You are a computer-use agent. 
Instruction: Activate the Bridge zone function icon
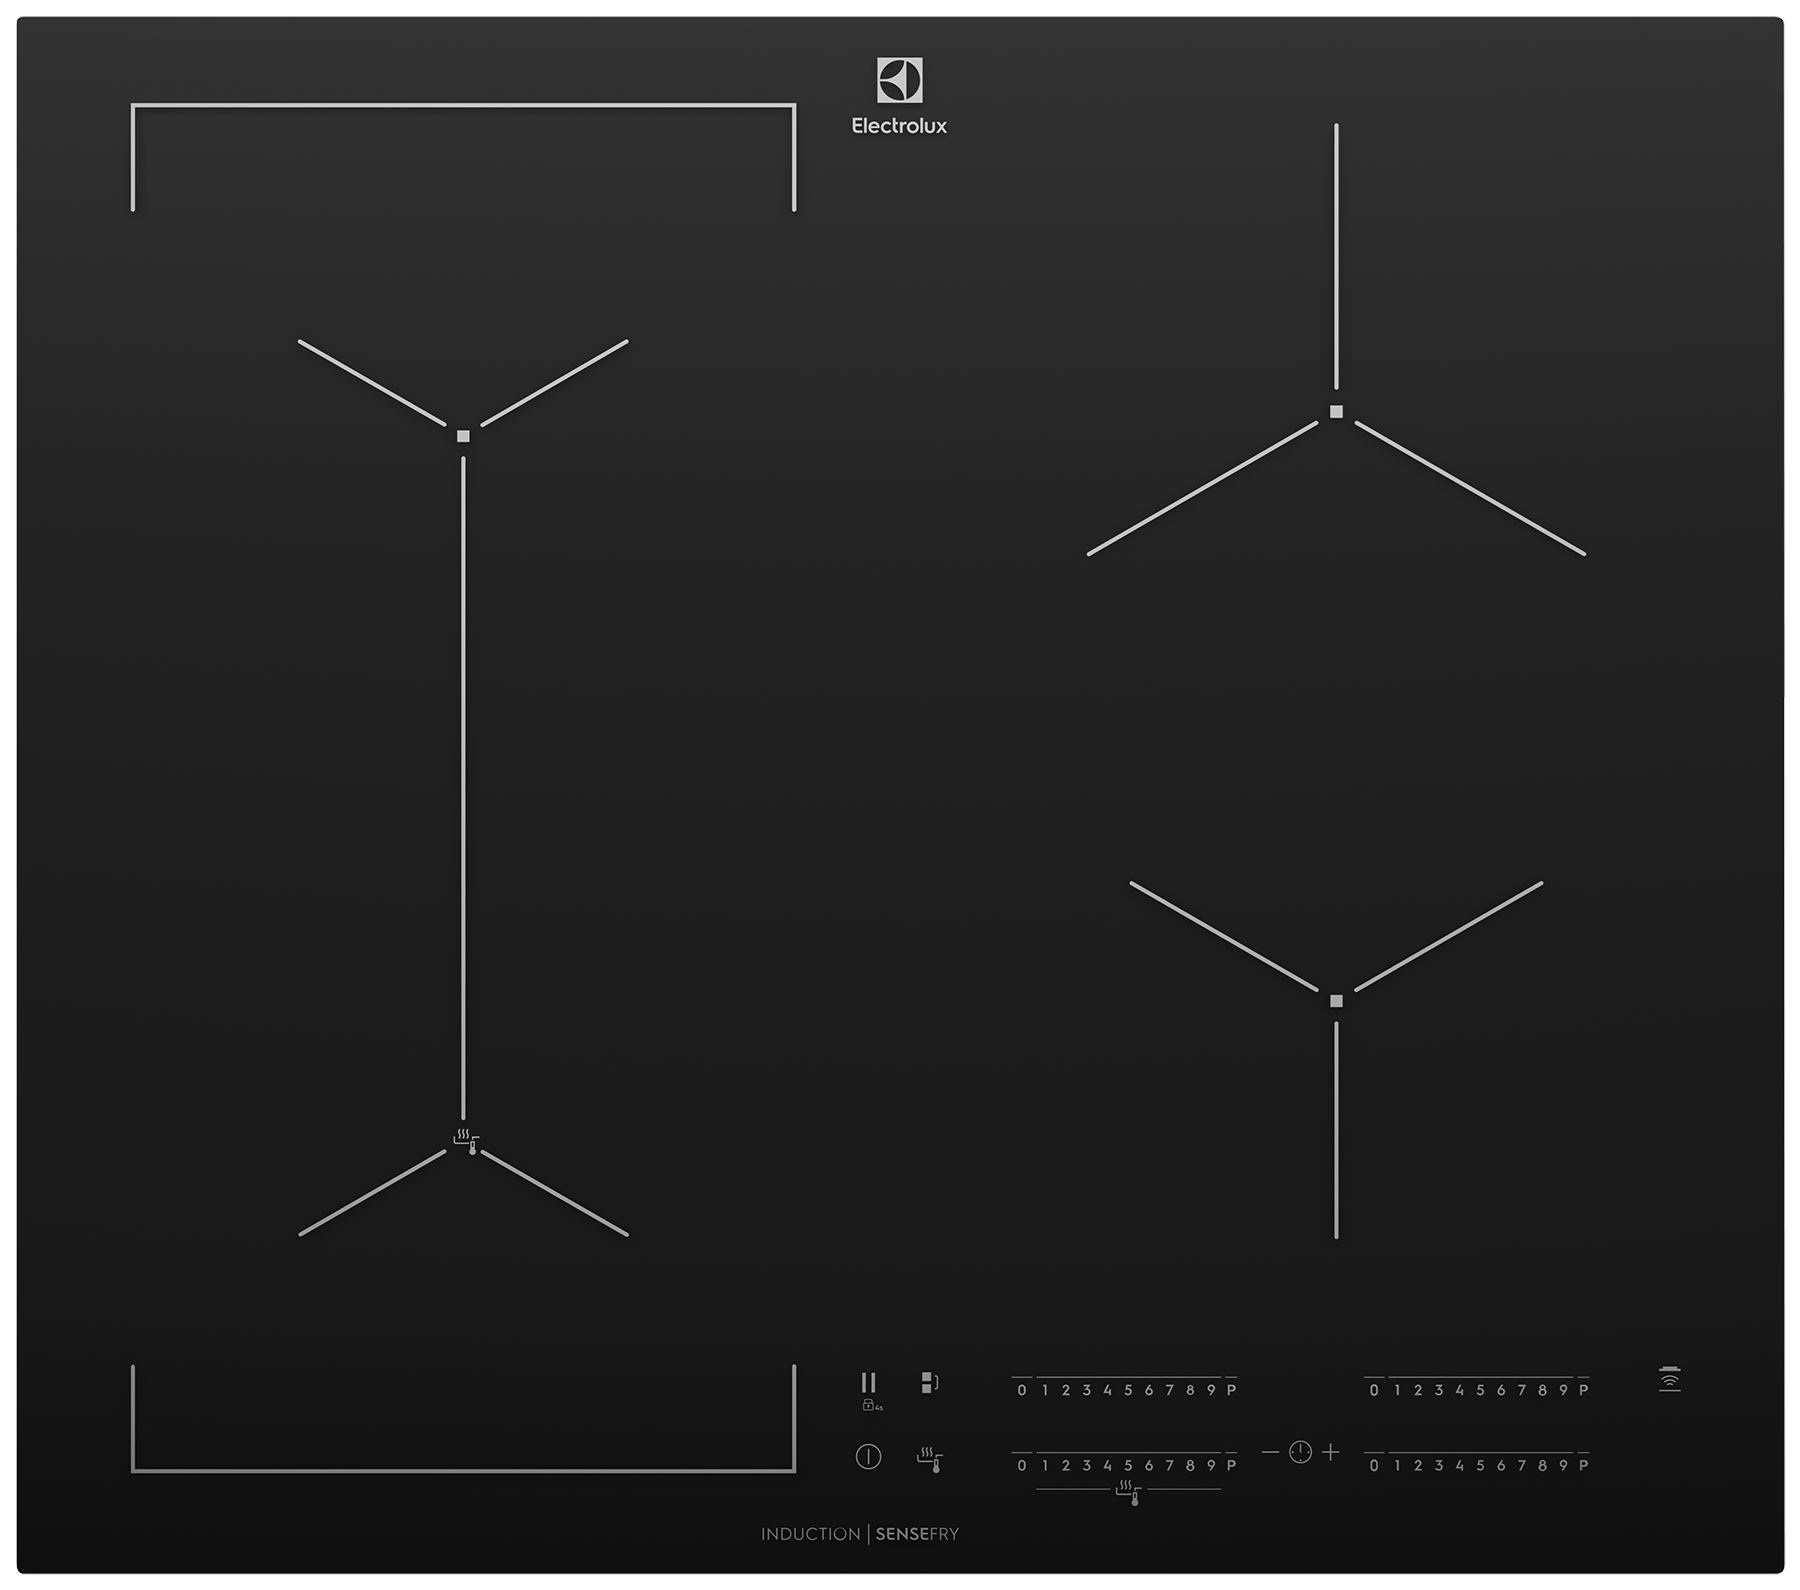tap(929, 1383)
